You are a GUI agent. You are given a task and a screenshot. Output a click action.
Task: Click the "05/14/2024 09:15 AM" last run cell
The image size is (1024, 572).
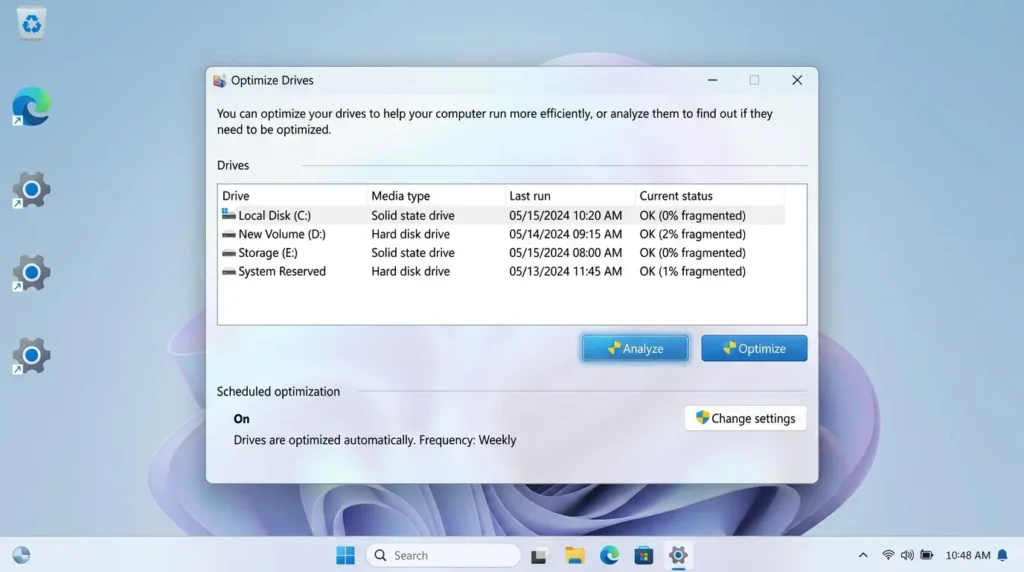pyautogui.click(x=566, y=234)
